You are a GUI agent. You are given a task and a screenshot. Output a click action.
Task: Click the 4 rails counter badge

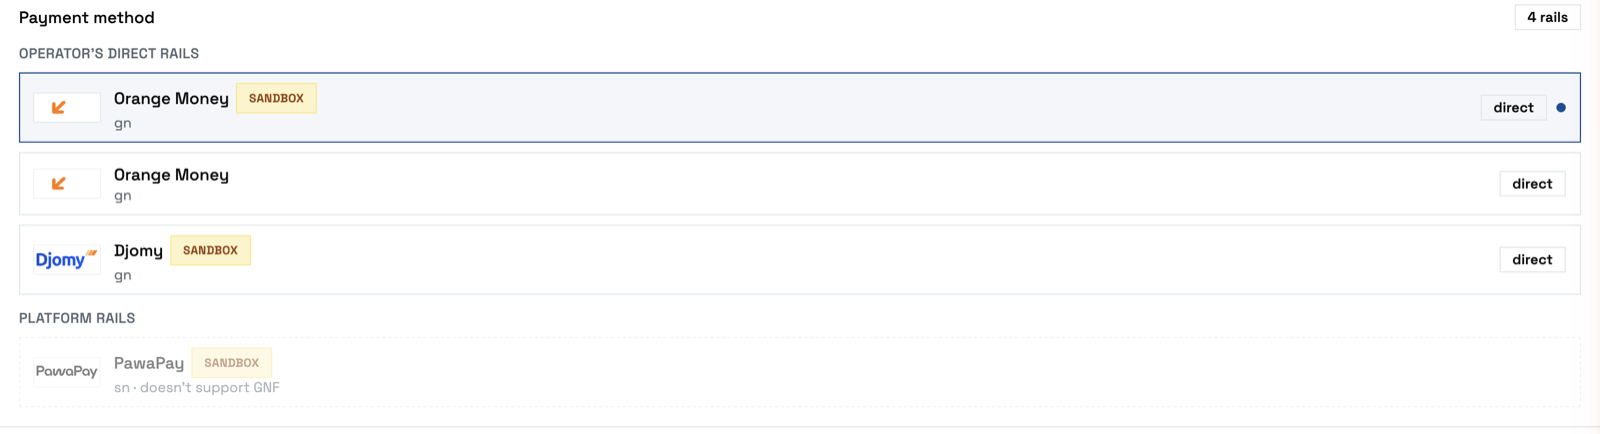(x=1547, y=17)
